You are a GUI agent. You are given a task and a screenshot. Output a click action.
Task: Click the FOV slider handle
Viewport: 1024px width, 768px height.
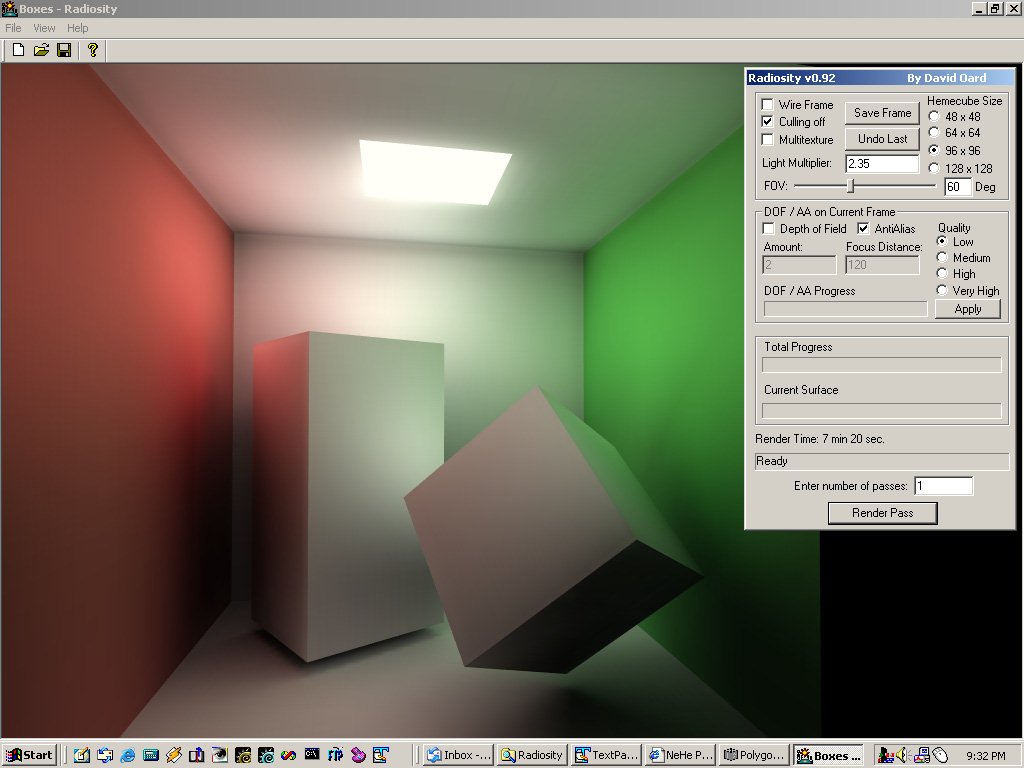coord(851,186)
